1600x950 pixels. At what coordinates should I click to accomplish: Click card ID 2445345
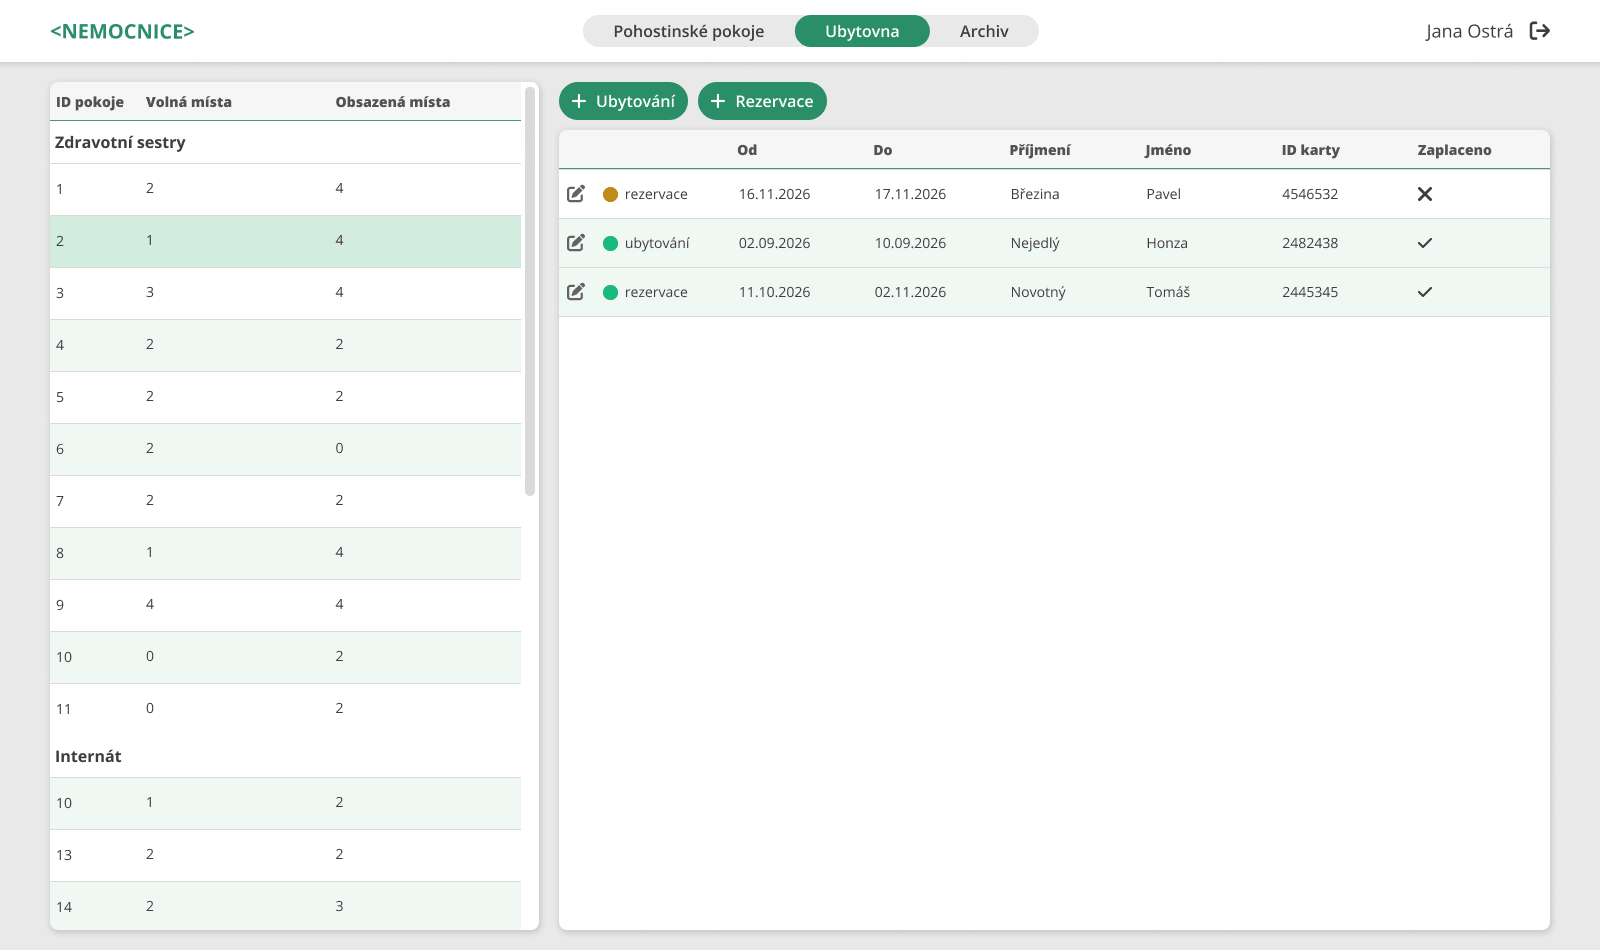1310,292
